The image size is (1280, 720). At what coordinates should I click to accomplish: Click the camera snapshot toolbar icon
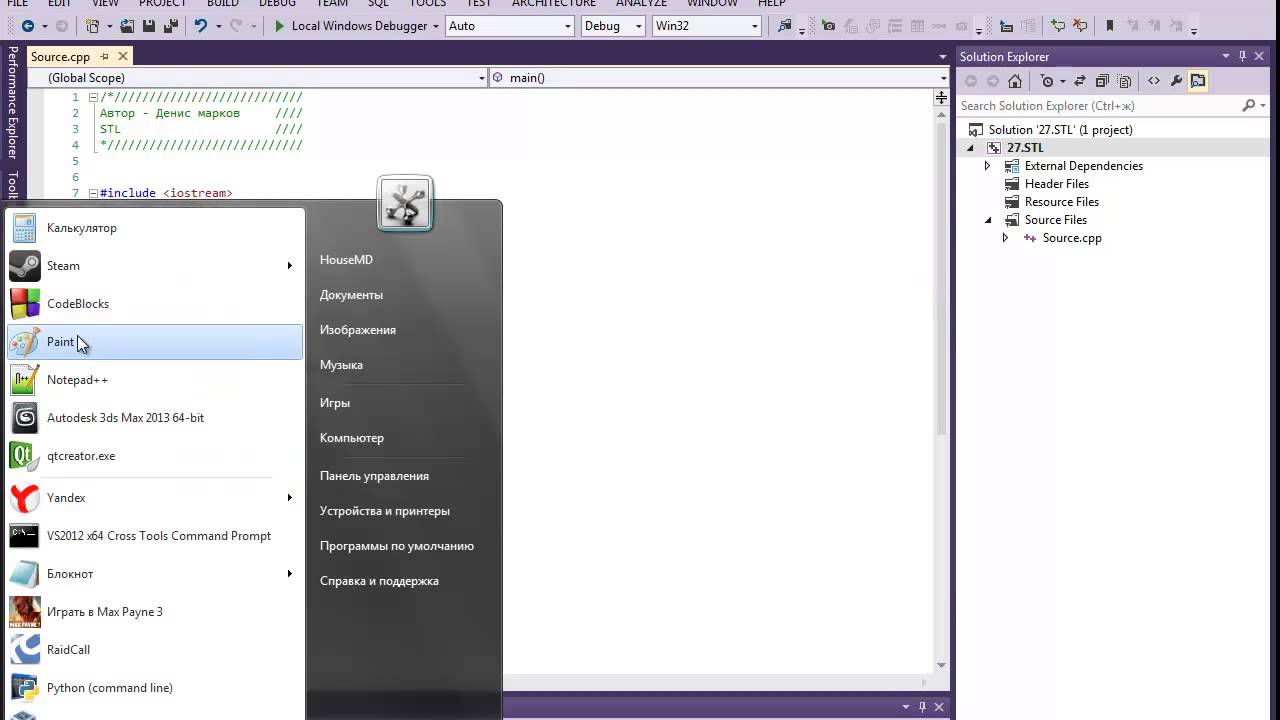click(x=828, y=26)
